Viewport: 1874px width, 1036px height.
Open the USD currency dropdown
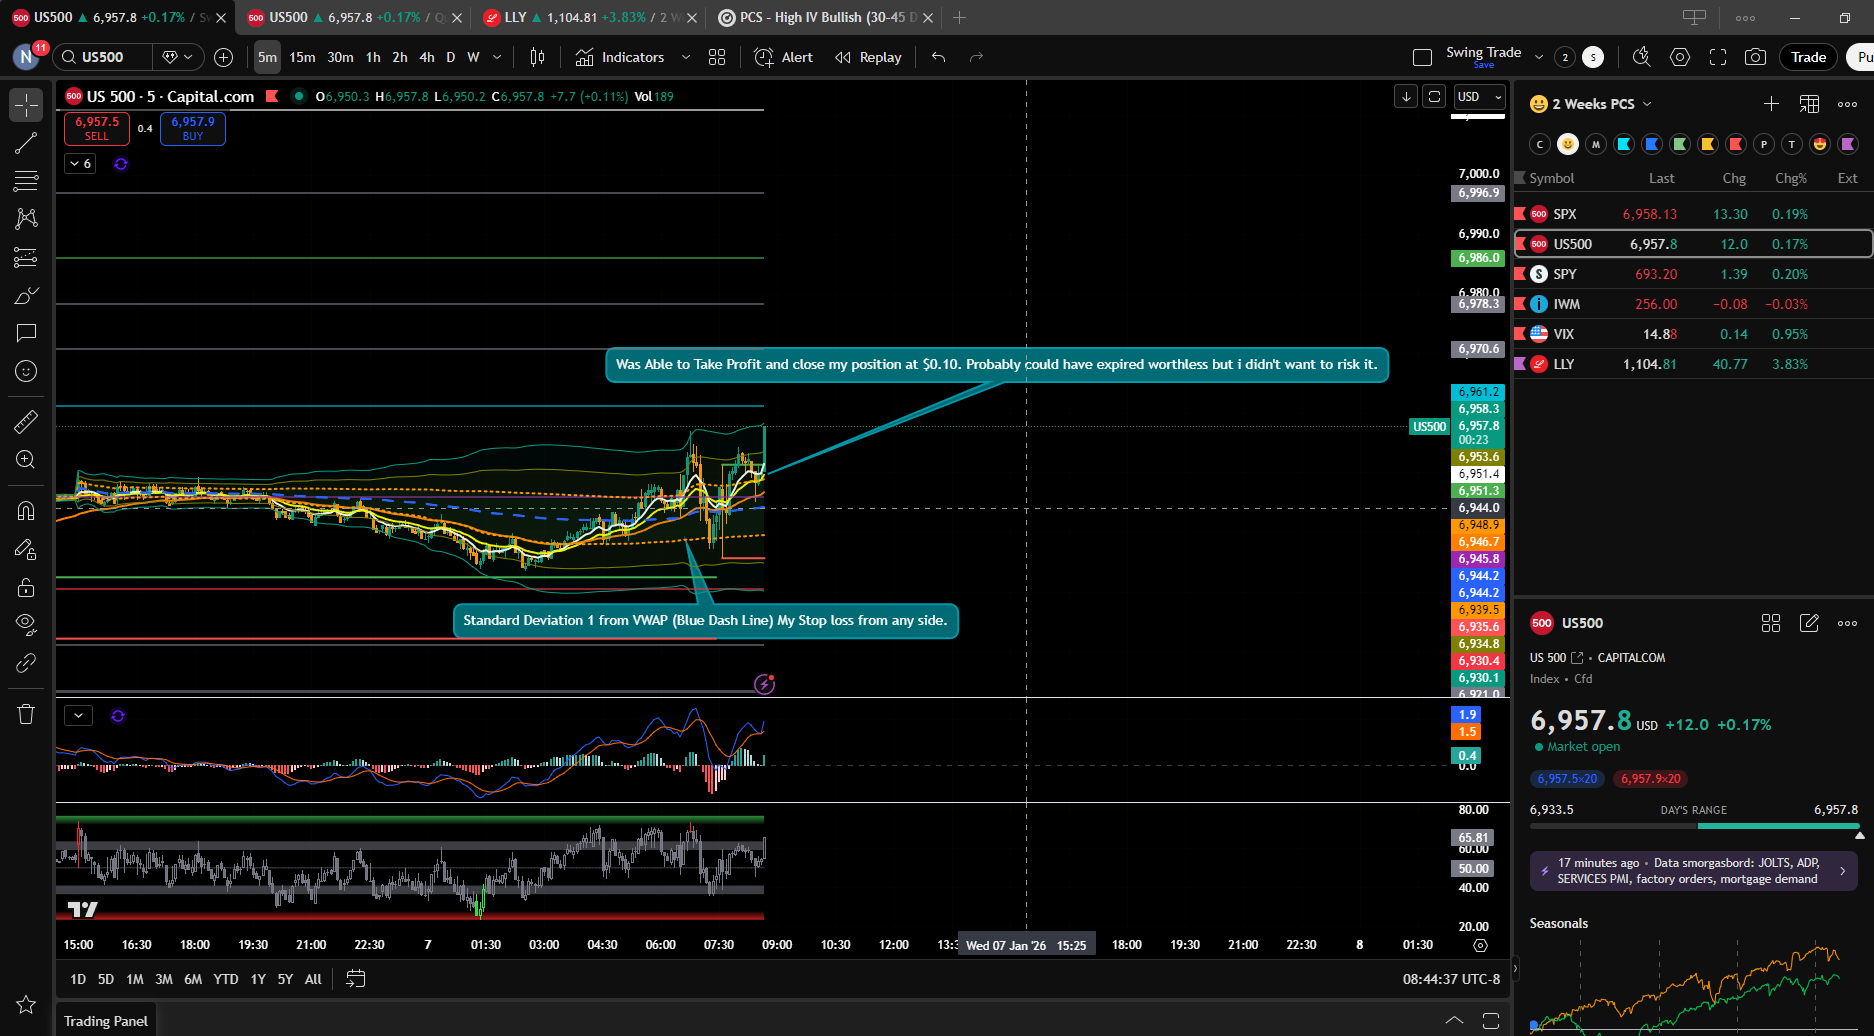tap(1479, 96)
